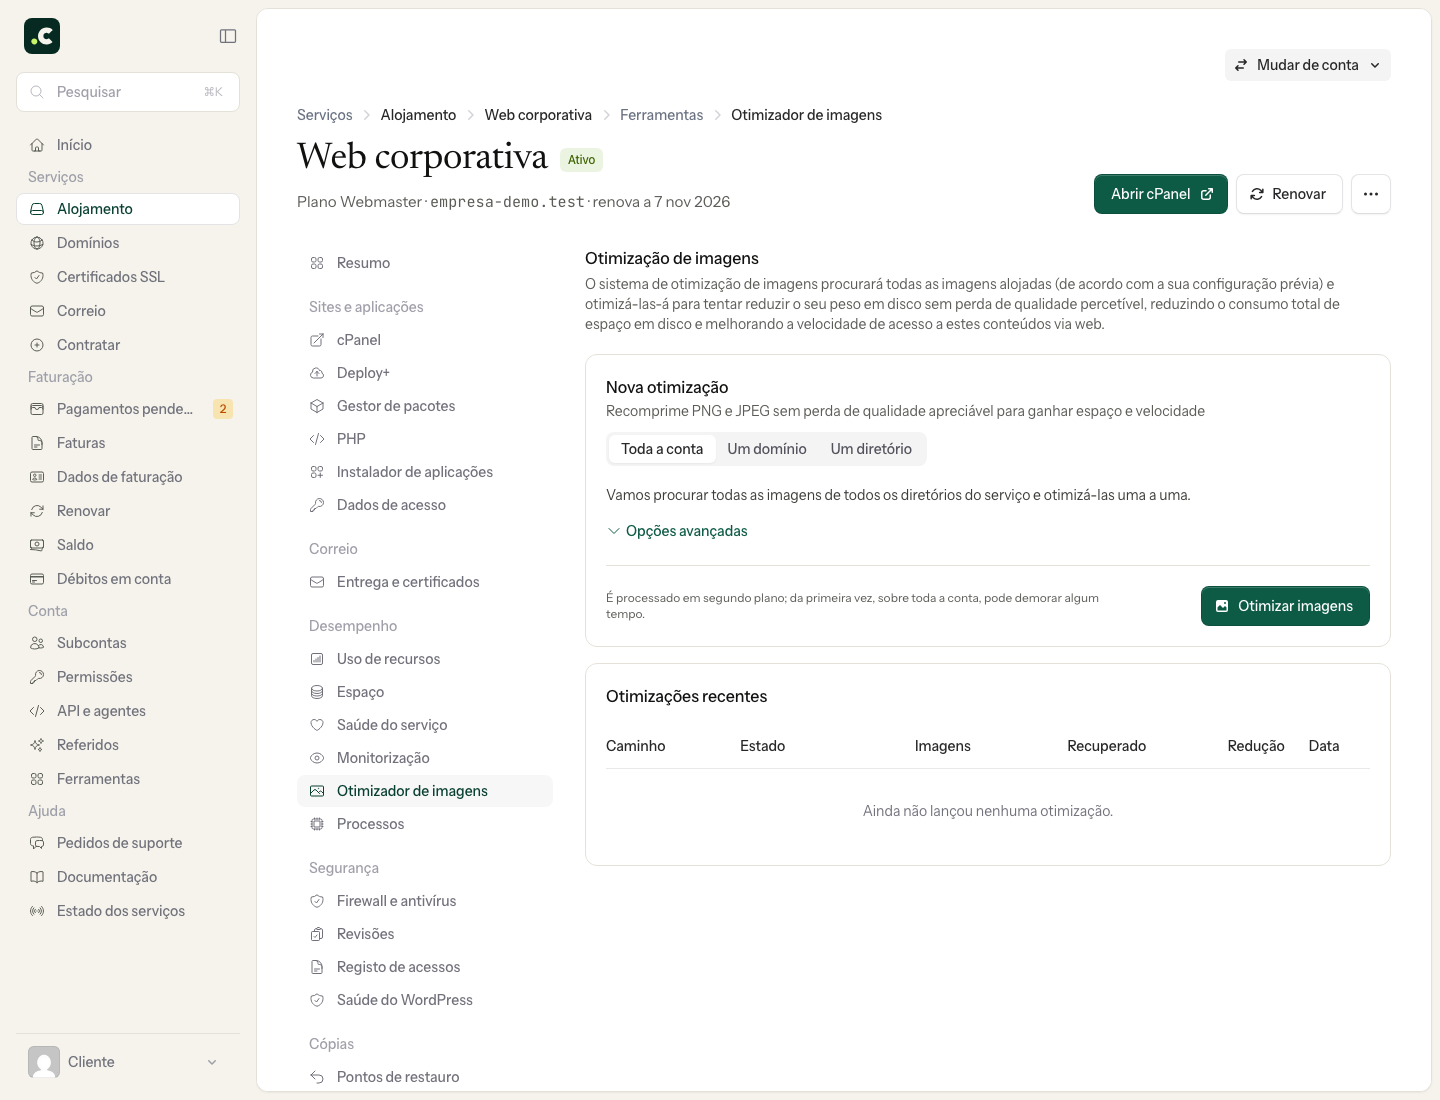Click the Otimizar imagens button
The height and width of the screenshot is (1100, 1440).
tap(1285, 606)
